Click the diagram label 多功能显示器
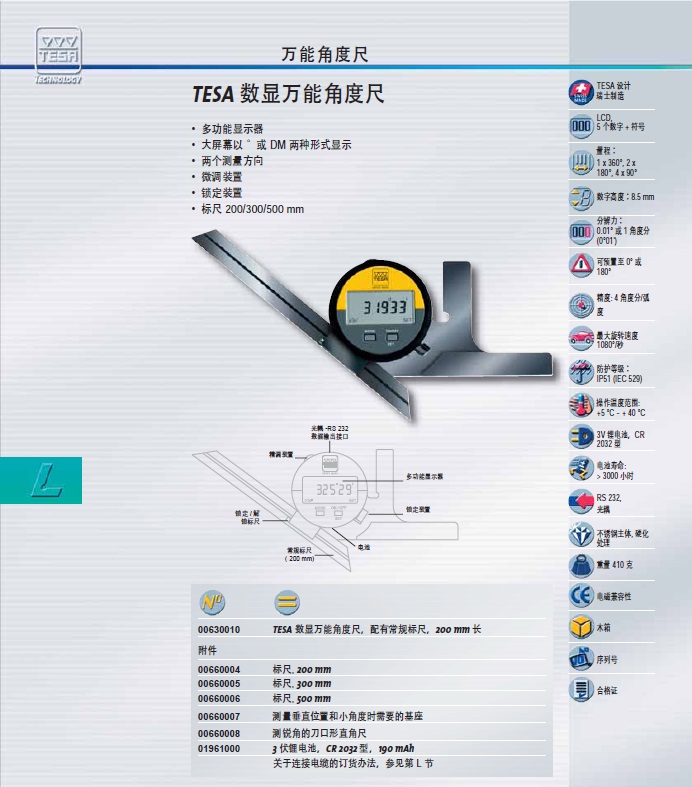 click(425, 476)
